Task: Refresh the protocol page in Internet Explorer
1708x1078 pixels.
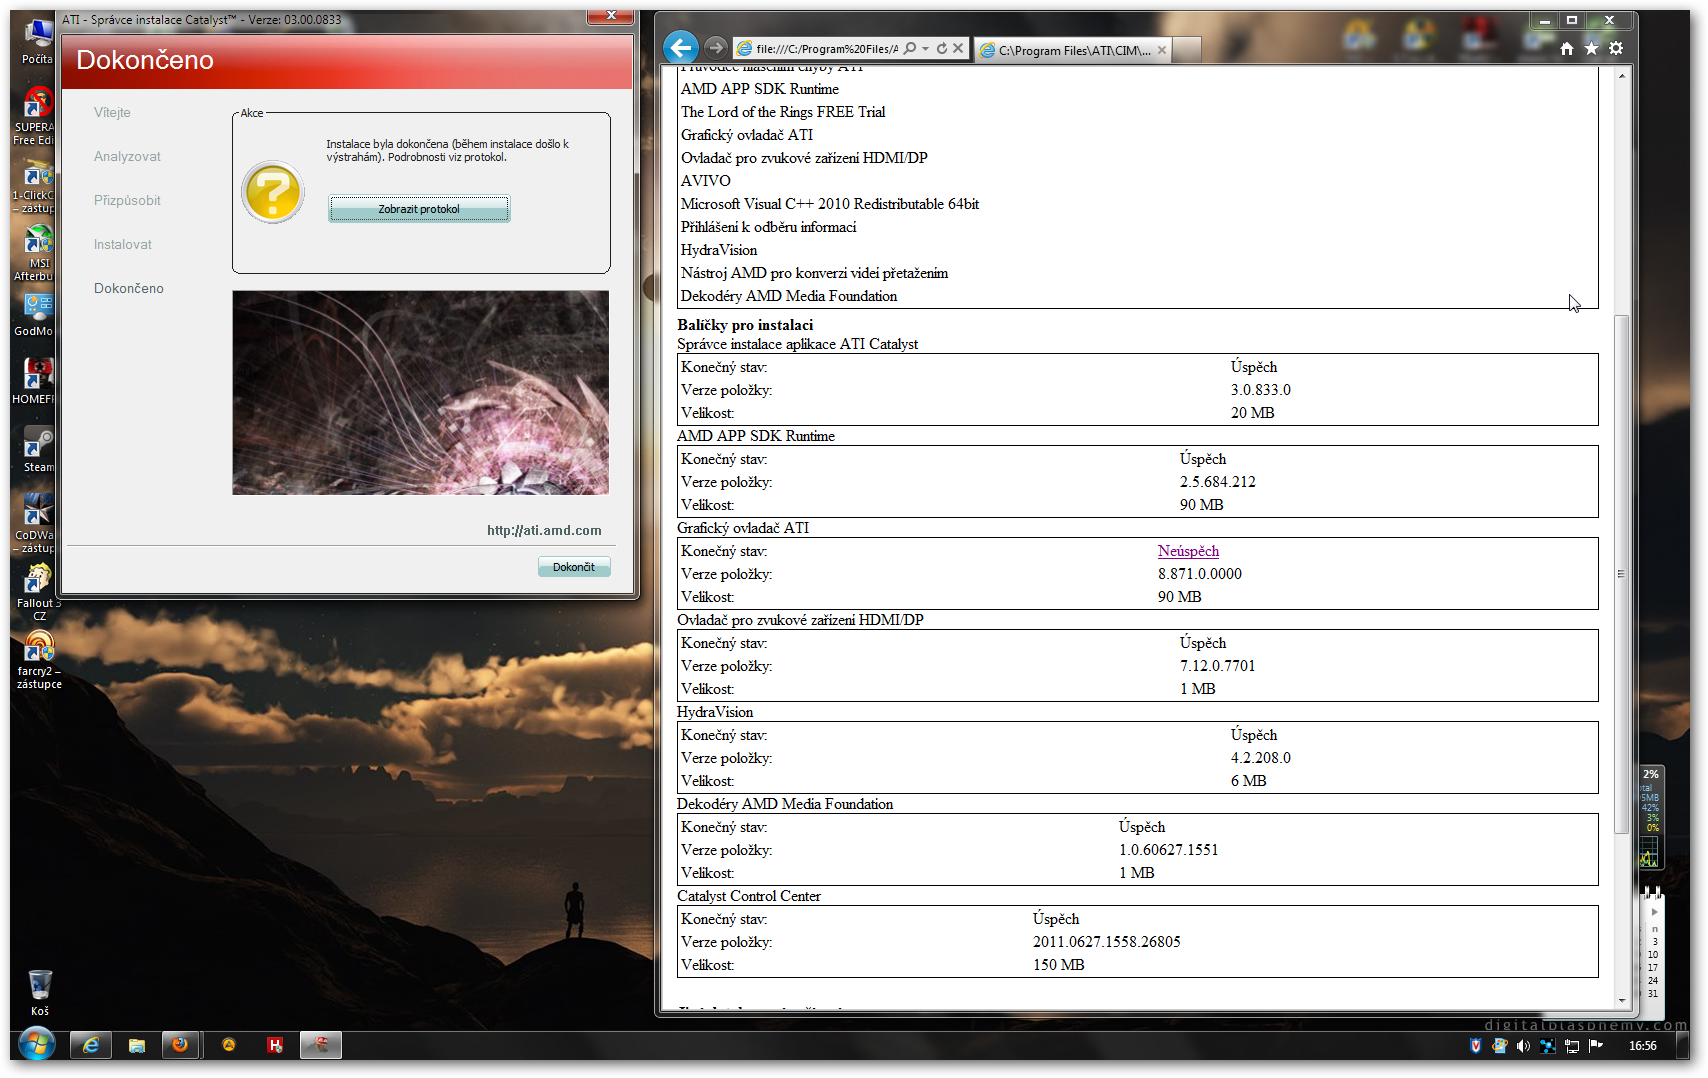Action: click(942, 48)
